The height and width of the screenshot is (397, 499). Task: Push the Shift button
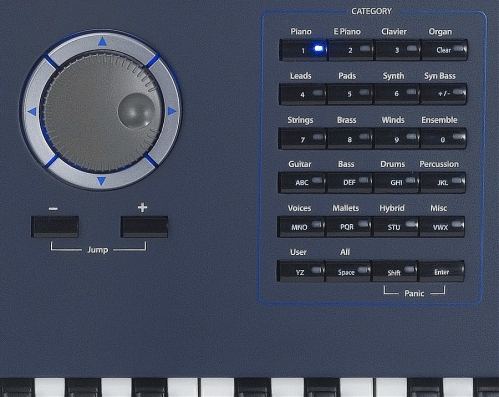pyautogui.click(x=395, y=272)
